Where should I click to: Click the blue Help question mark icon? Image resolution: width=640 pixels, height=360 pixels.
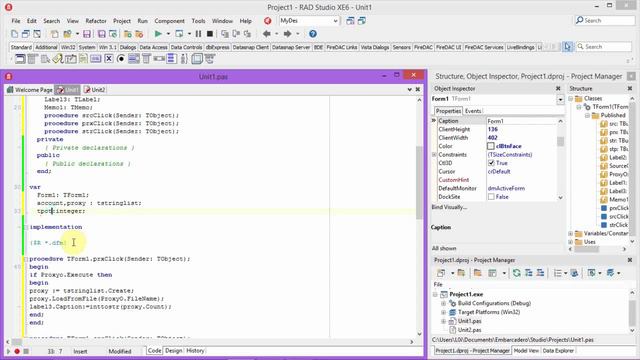pyautogui.click(x=313, y=34)
